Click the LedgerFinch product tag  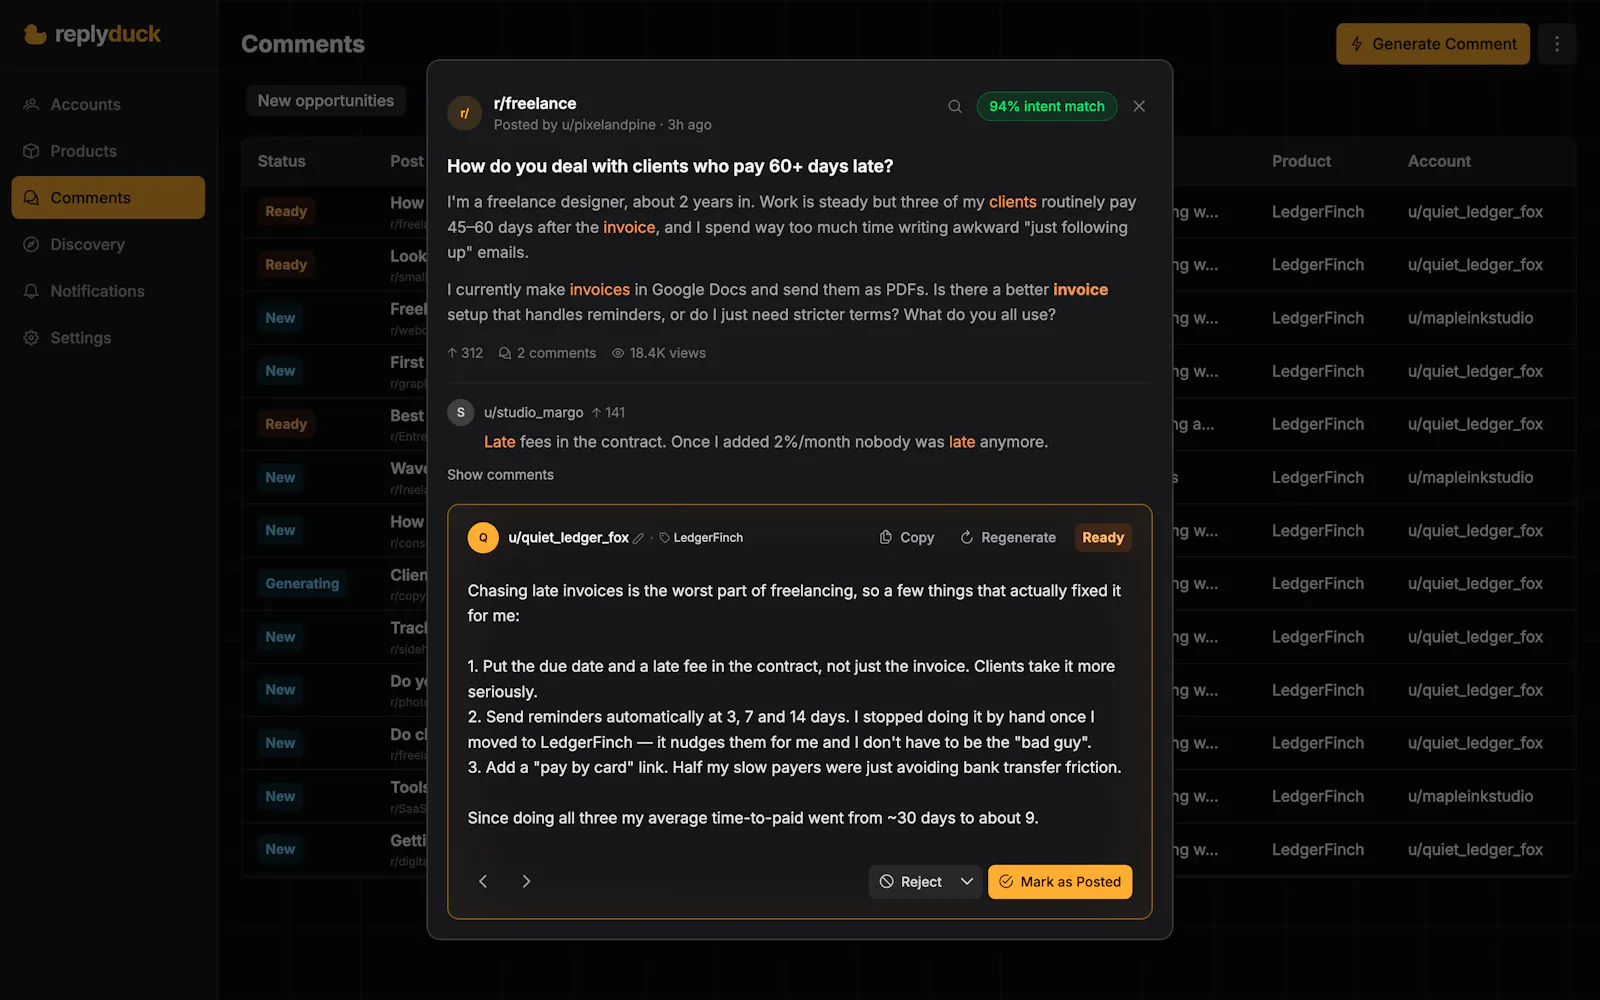tap(701, 538)
